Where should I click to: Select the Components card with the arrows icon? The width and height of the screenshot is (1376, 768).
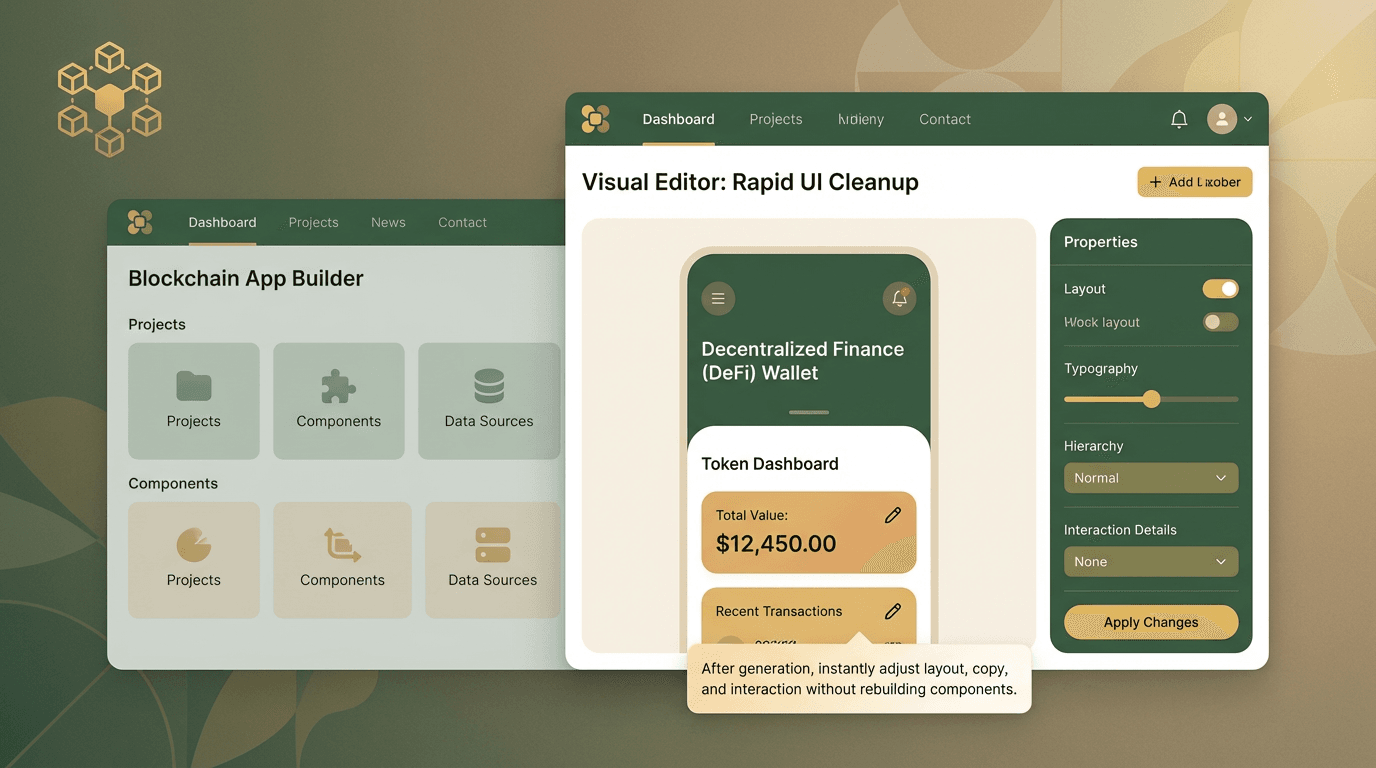[x=342, y=560]
